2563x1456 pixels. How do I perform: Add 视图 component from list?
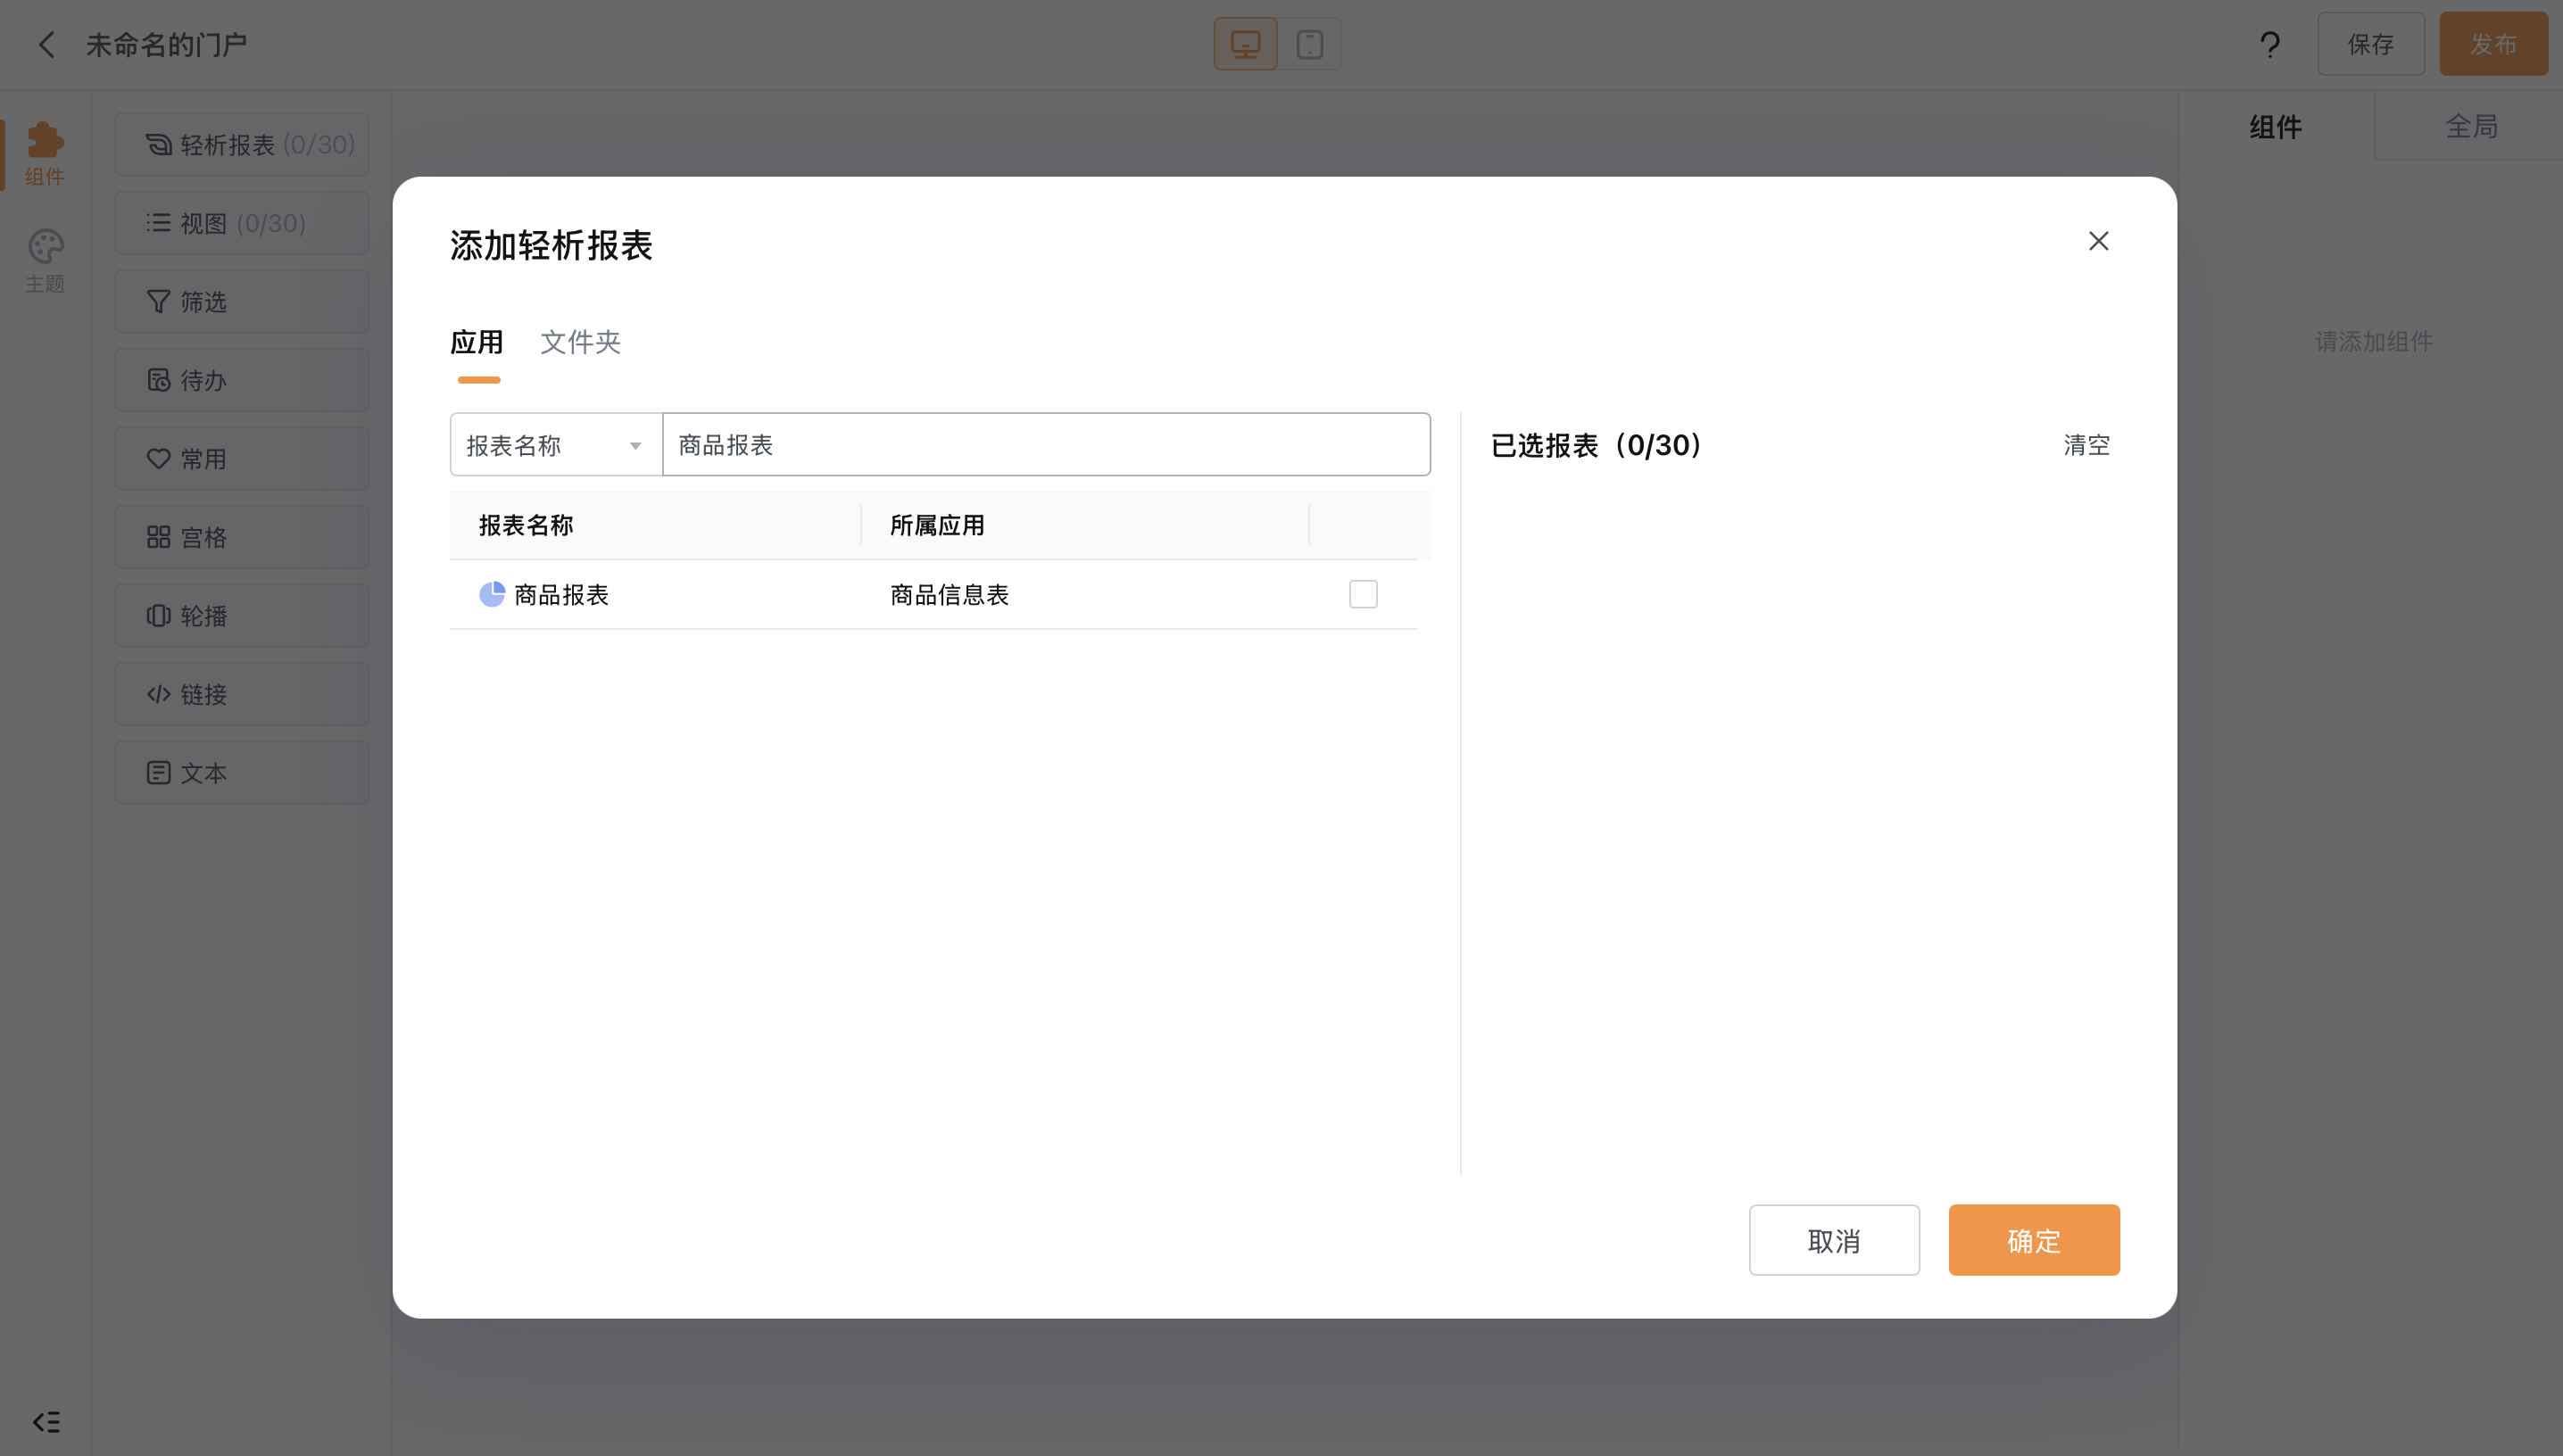242,223
